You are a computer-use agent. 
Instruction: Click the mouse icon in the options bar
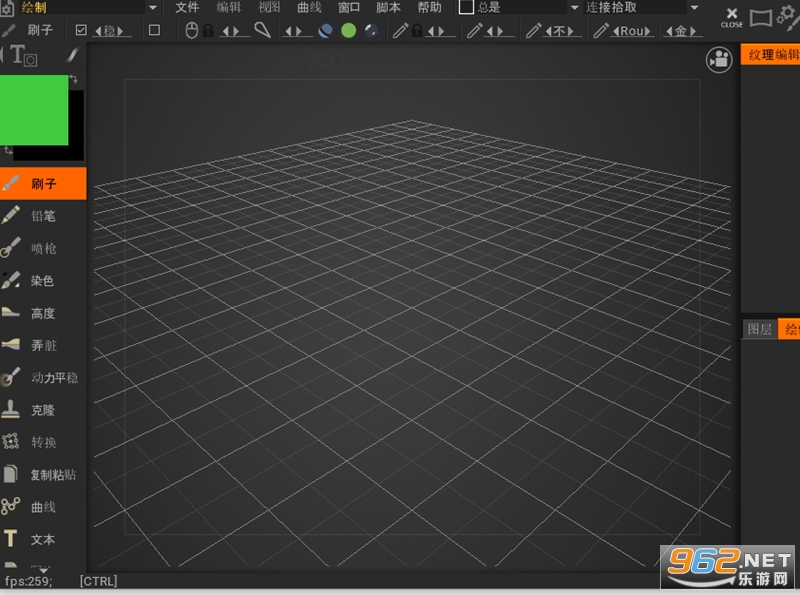click(191, 31)
